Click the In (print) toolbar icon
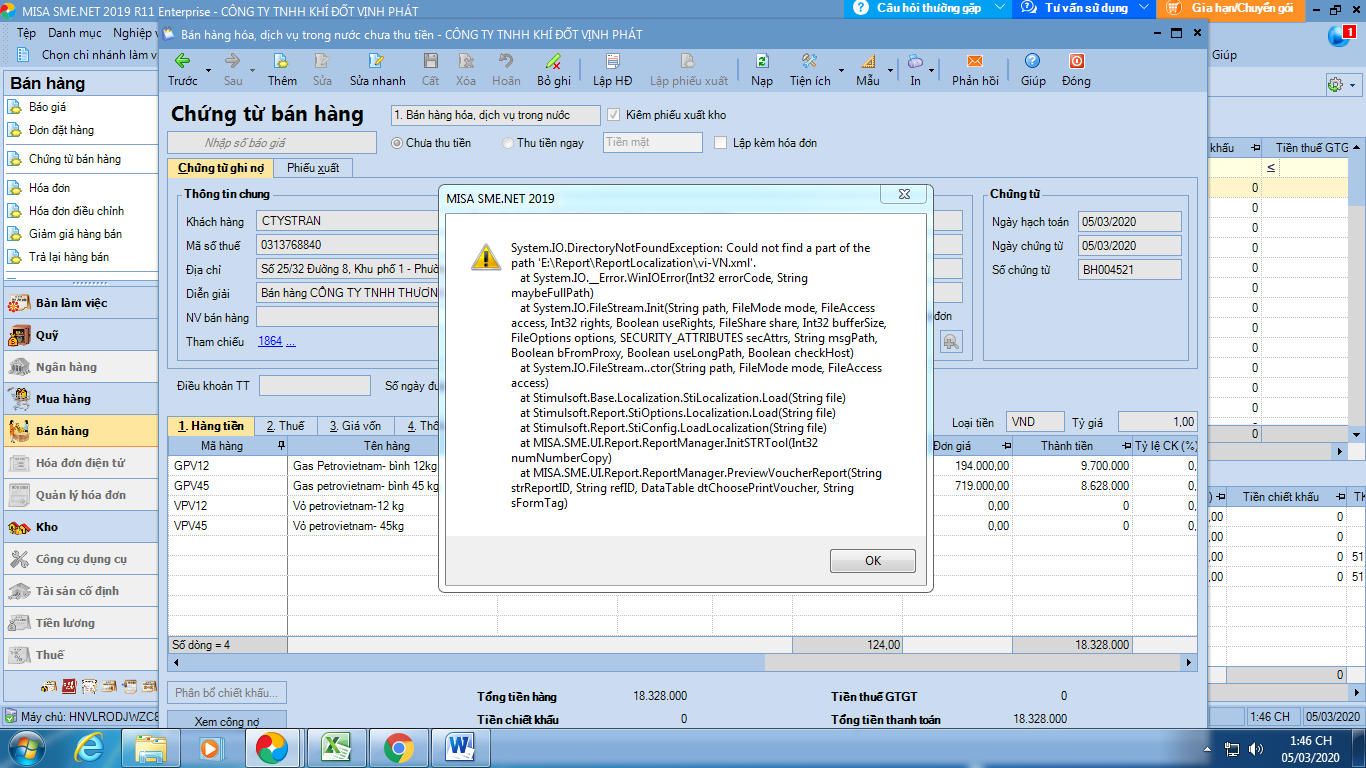The image size is (1366, 768). (x=915, y=62)
